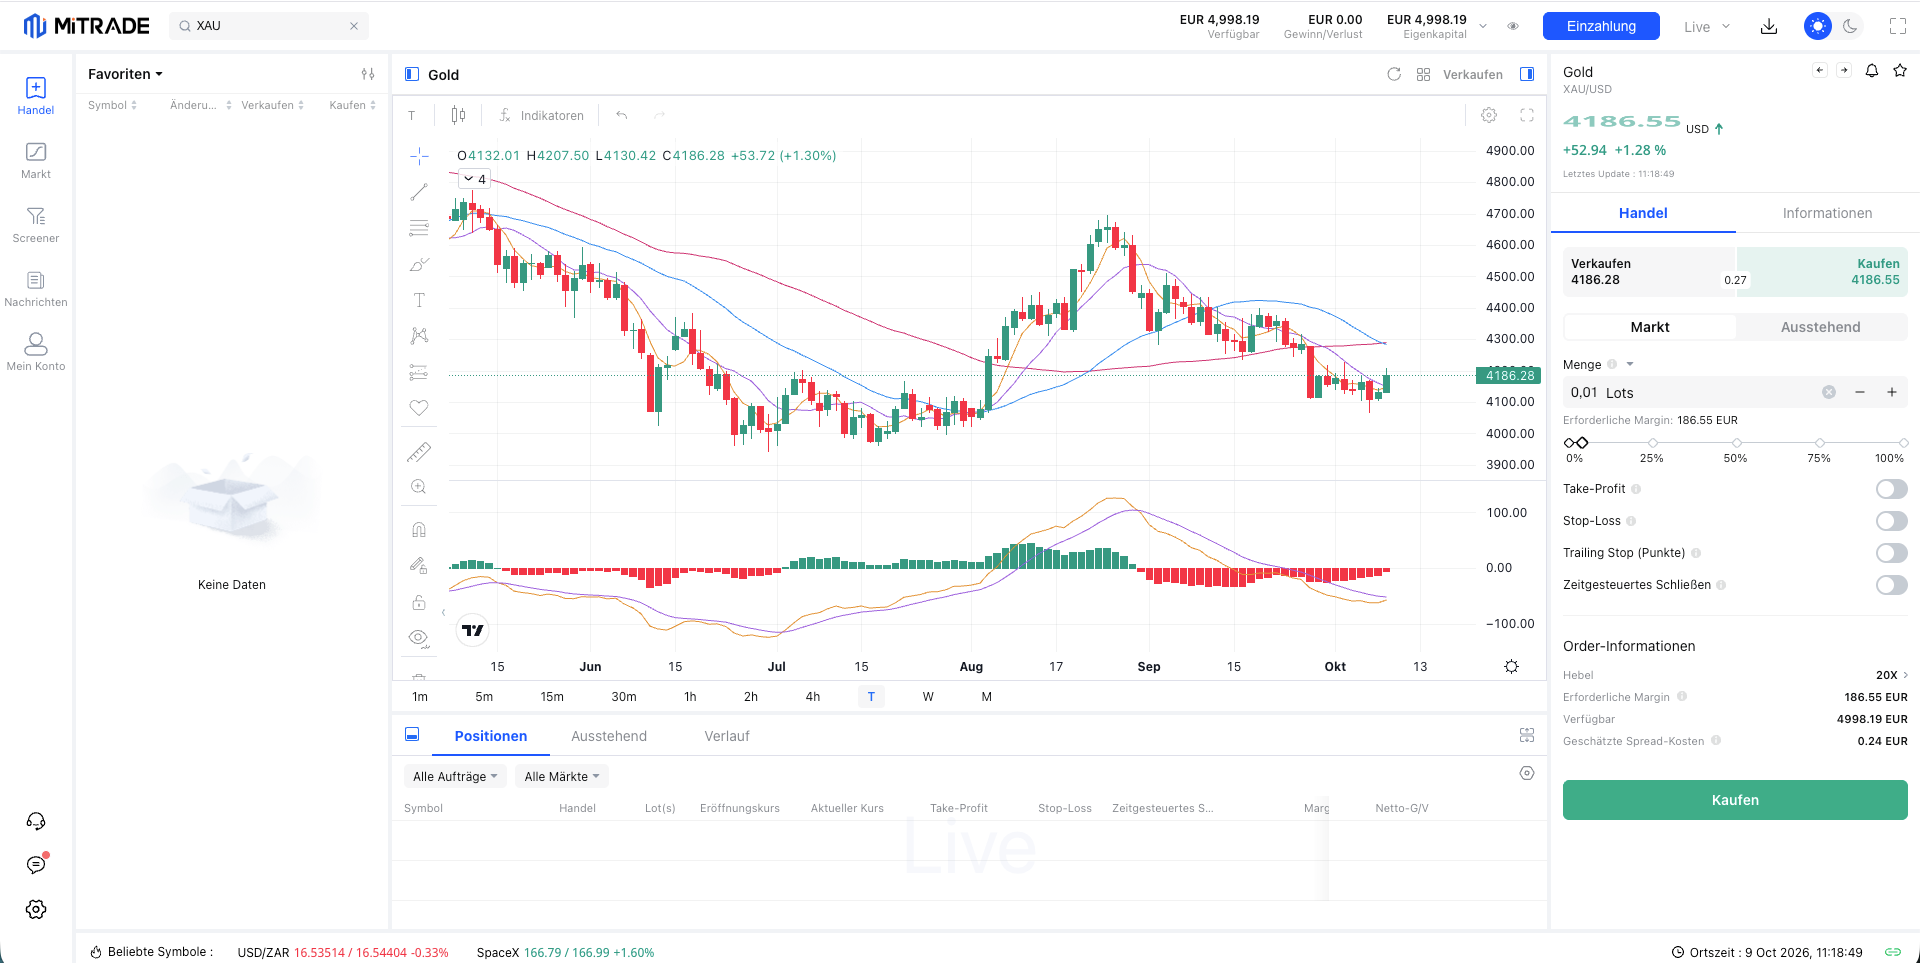Open Menge unit dropdown arrow

pyautogui.click(x=1630, y=365)
